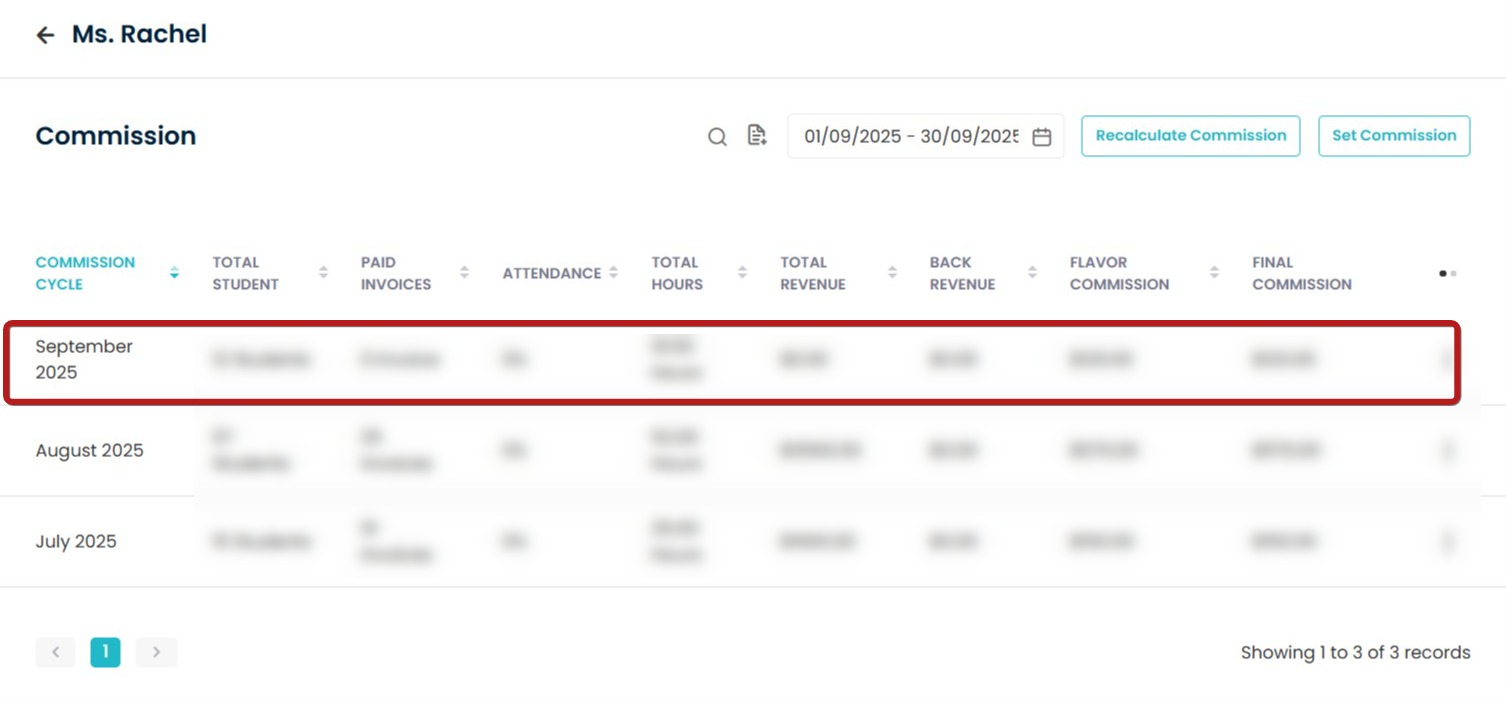The width and height of the screenshot is (1506, 703).
Task: Go to the next page chevron
Action: coord(156,652)
